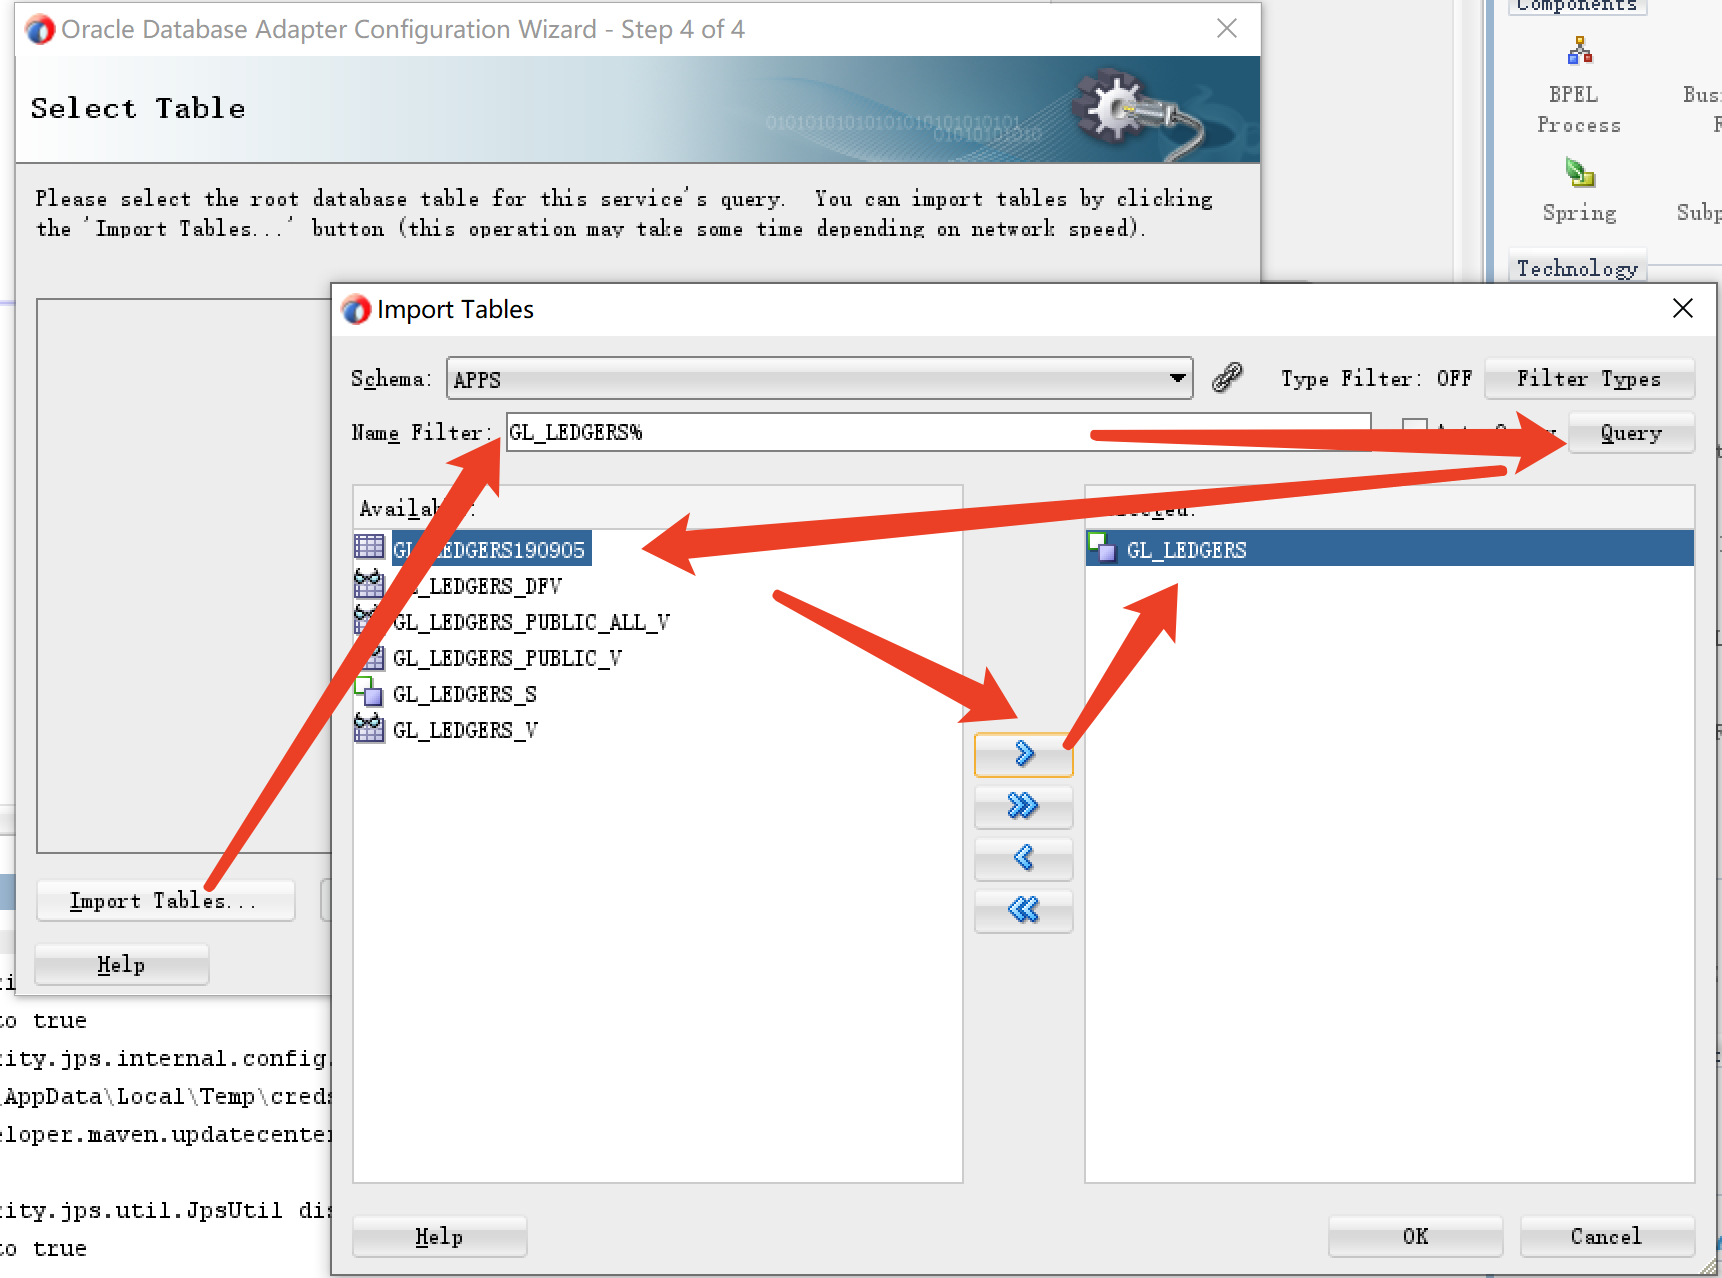1722x1278 pixels.
Task: Click the synonym icon of selected GL_LEDGERS
Action: coord(1102,548)
